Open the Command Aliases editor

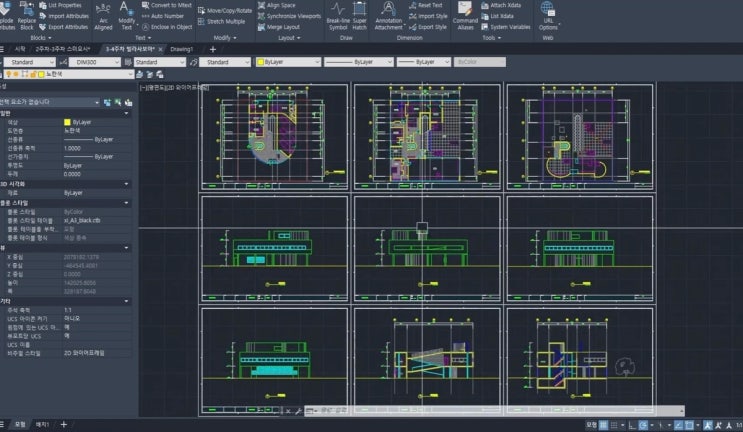[465, 16]
